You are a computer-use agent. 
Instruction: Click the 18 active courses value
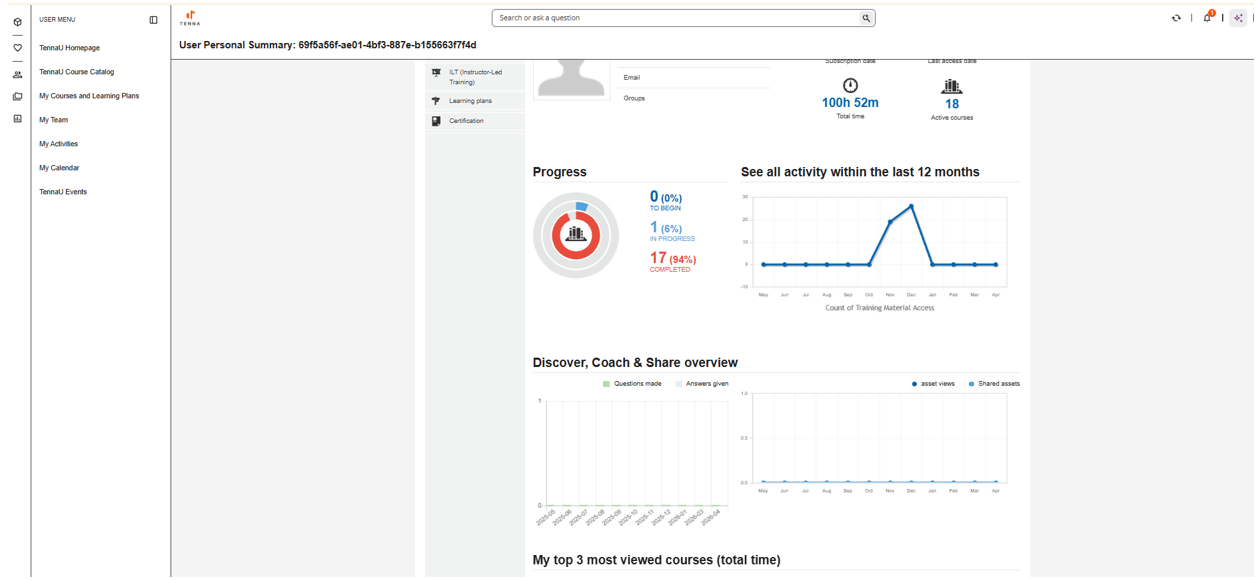click(x=952, y=104)
